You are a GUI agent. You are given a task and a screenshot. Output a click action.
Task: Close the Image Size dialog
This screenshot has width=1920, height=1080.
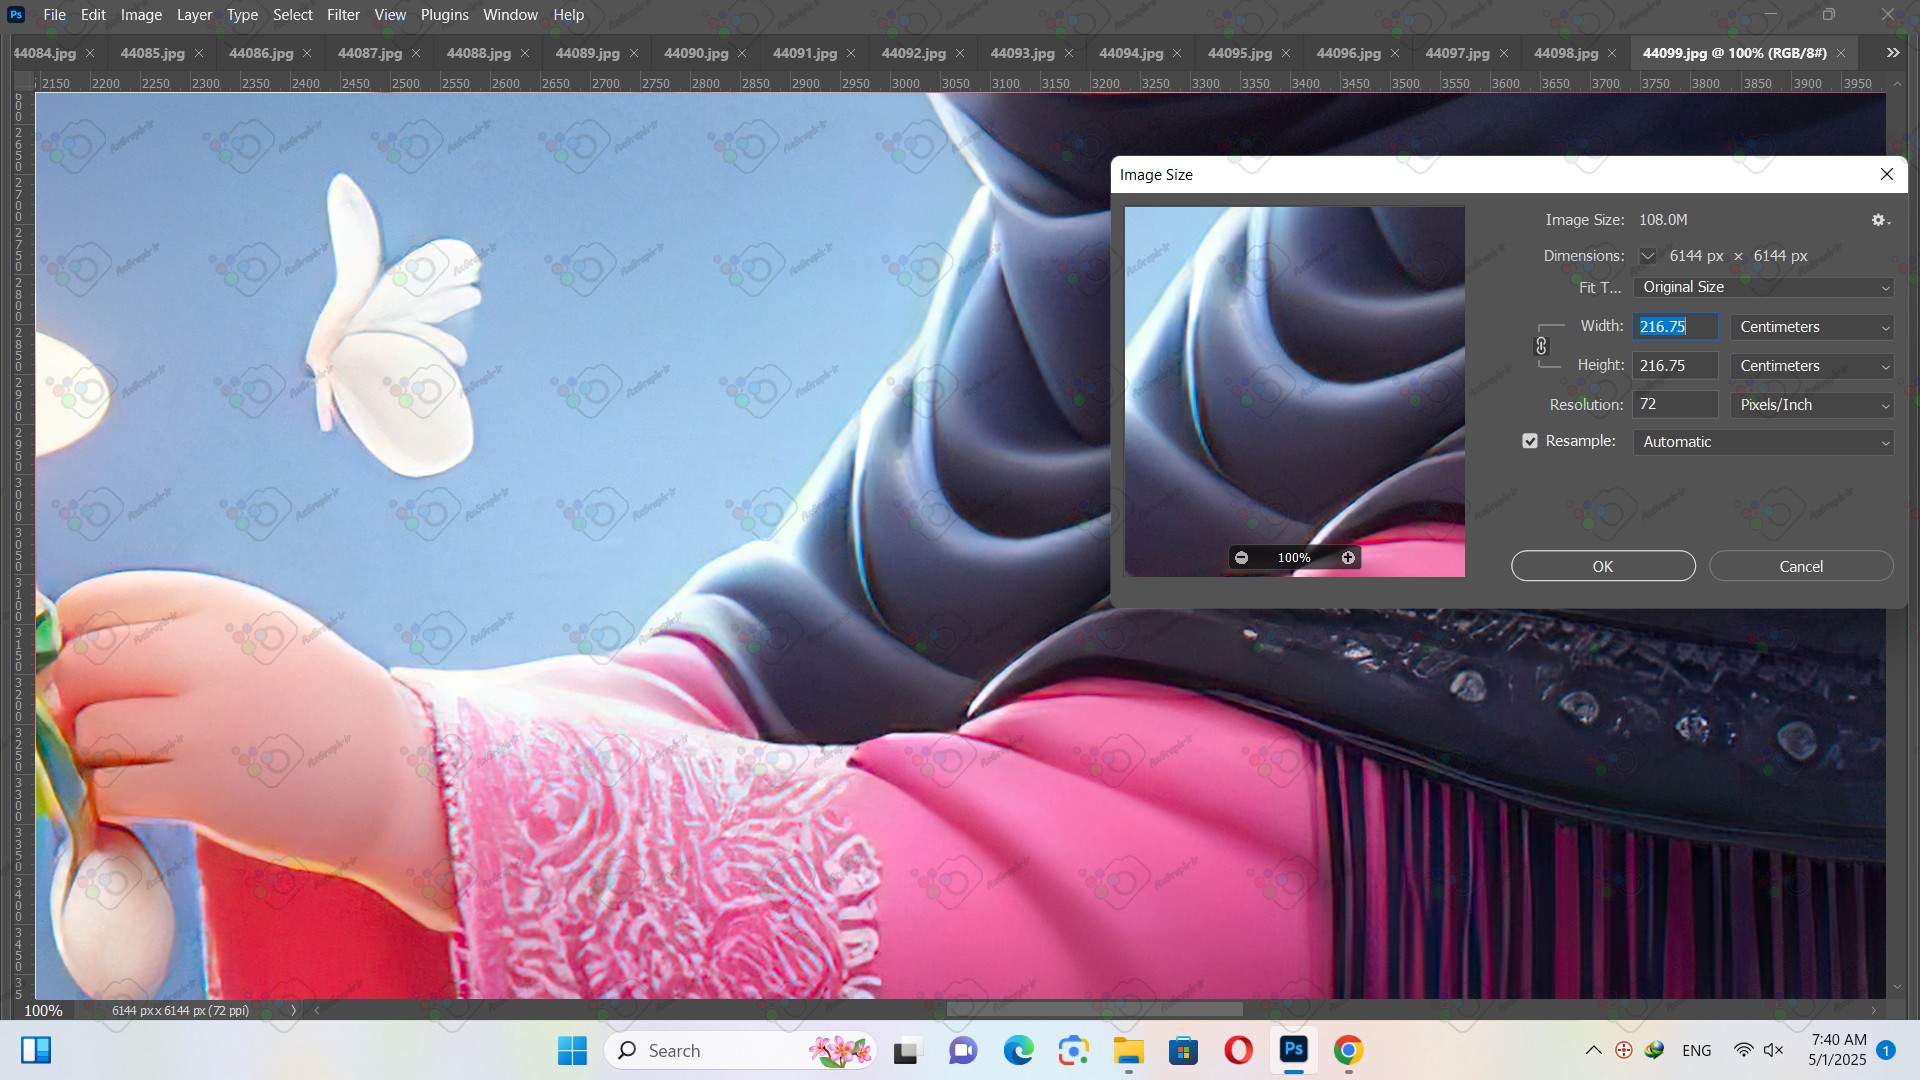[x=1886, y=174]
